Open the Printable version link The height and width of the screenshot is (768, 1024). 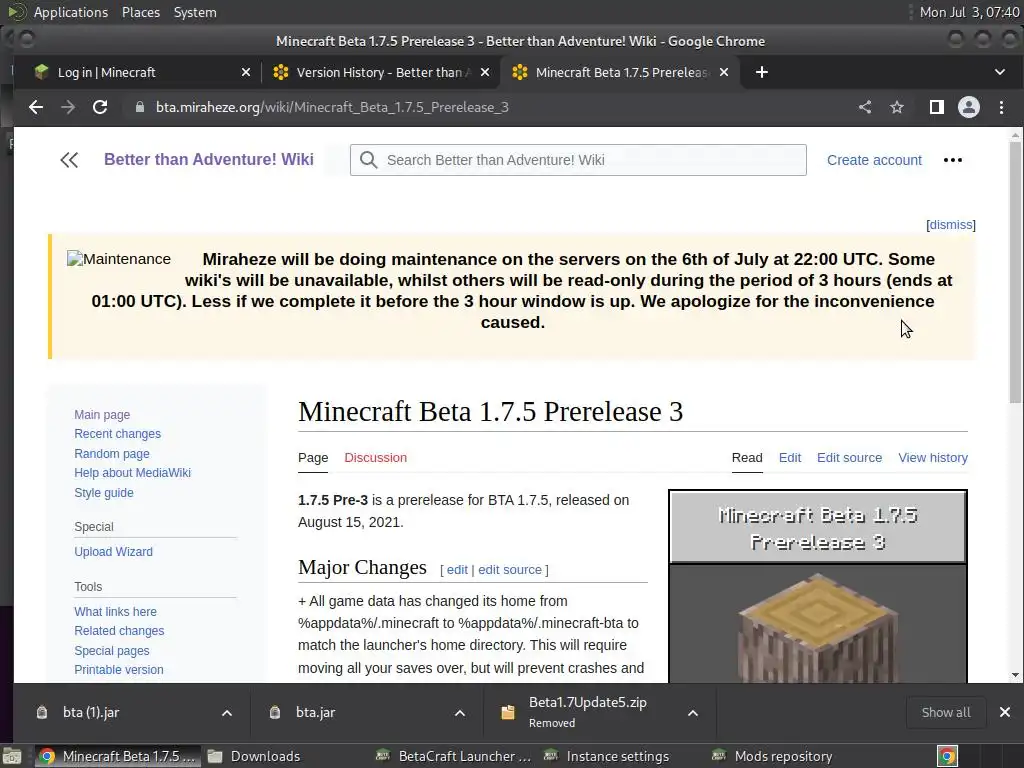(119, 669)
